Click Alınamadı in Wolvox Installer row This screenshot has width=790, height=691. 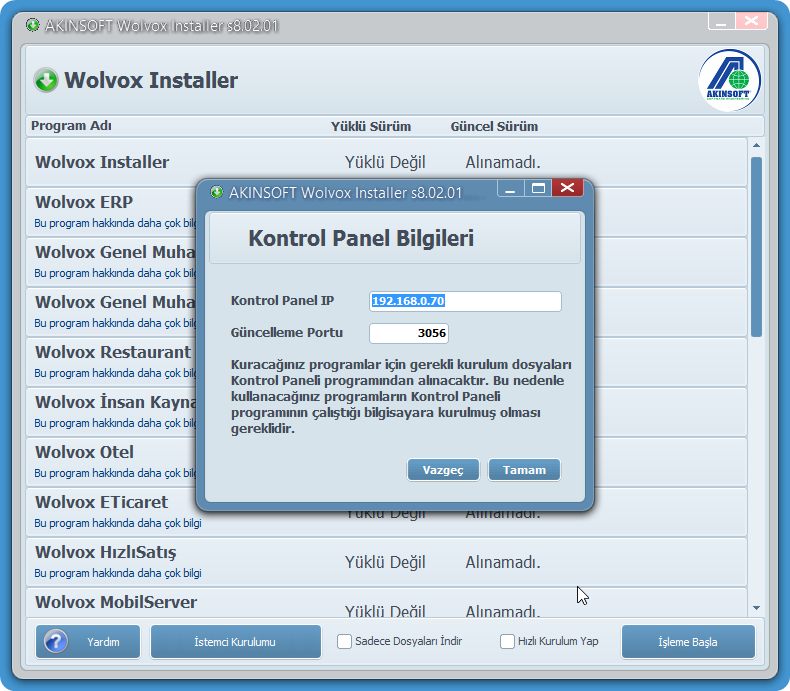(502, 163)
